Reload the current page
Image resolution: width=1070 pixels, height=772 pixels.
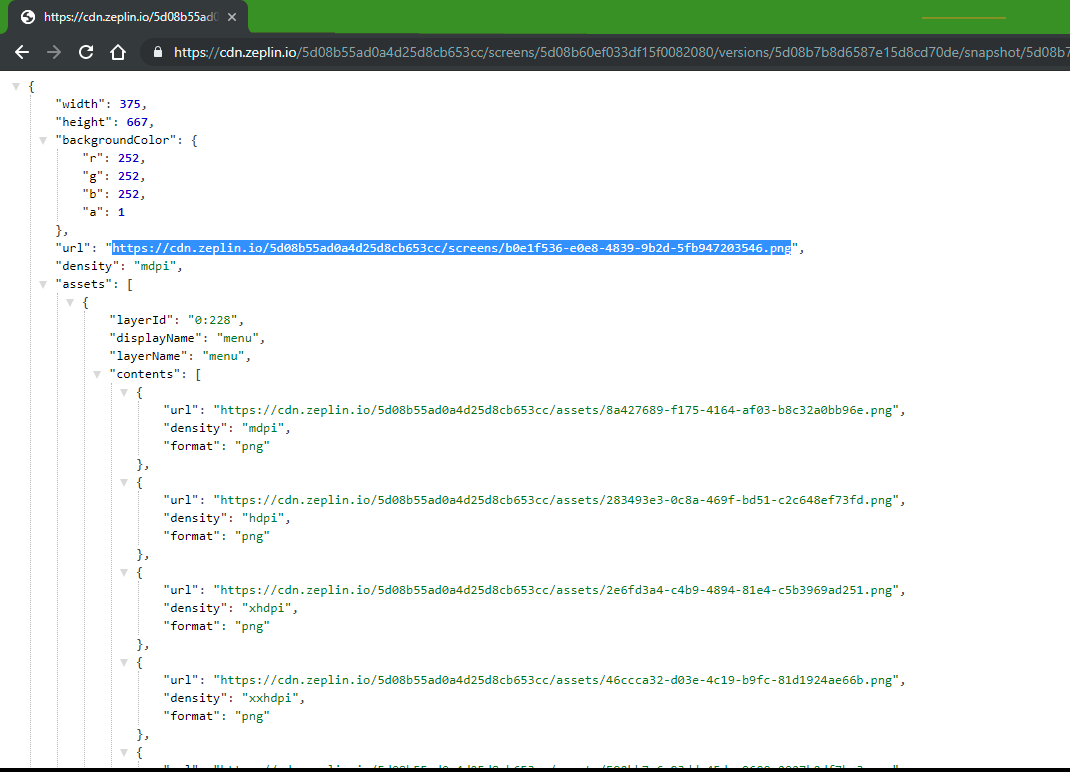tap(86, 52)
